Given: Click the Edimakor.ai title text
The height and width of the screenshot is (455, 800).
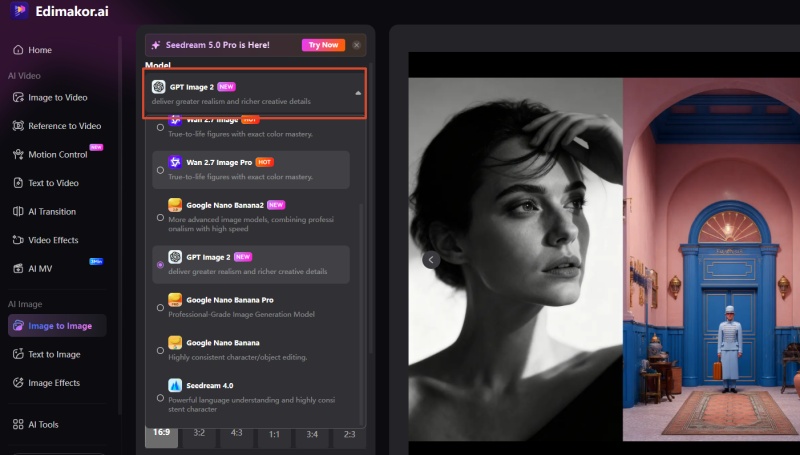Looking at the screenshot, I should (72, 11).
